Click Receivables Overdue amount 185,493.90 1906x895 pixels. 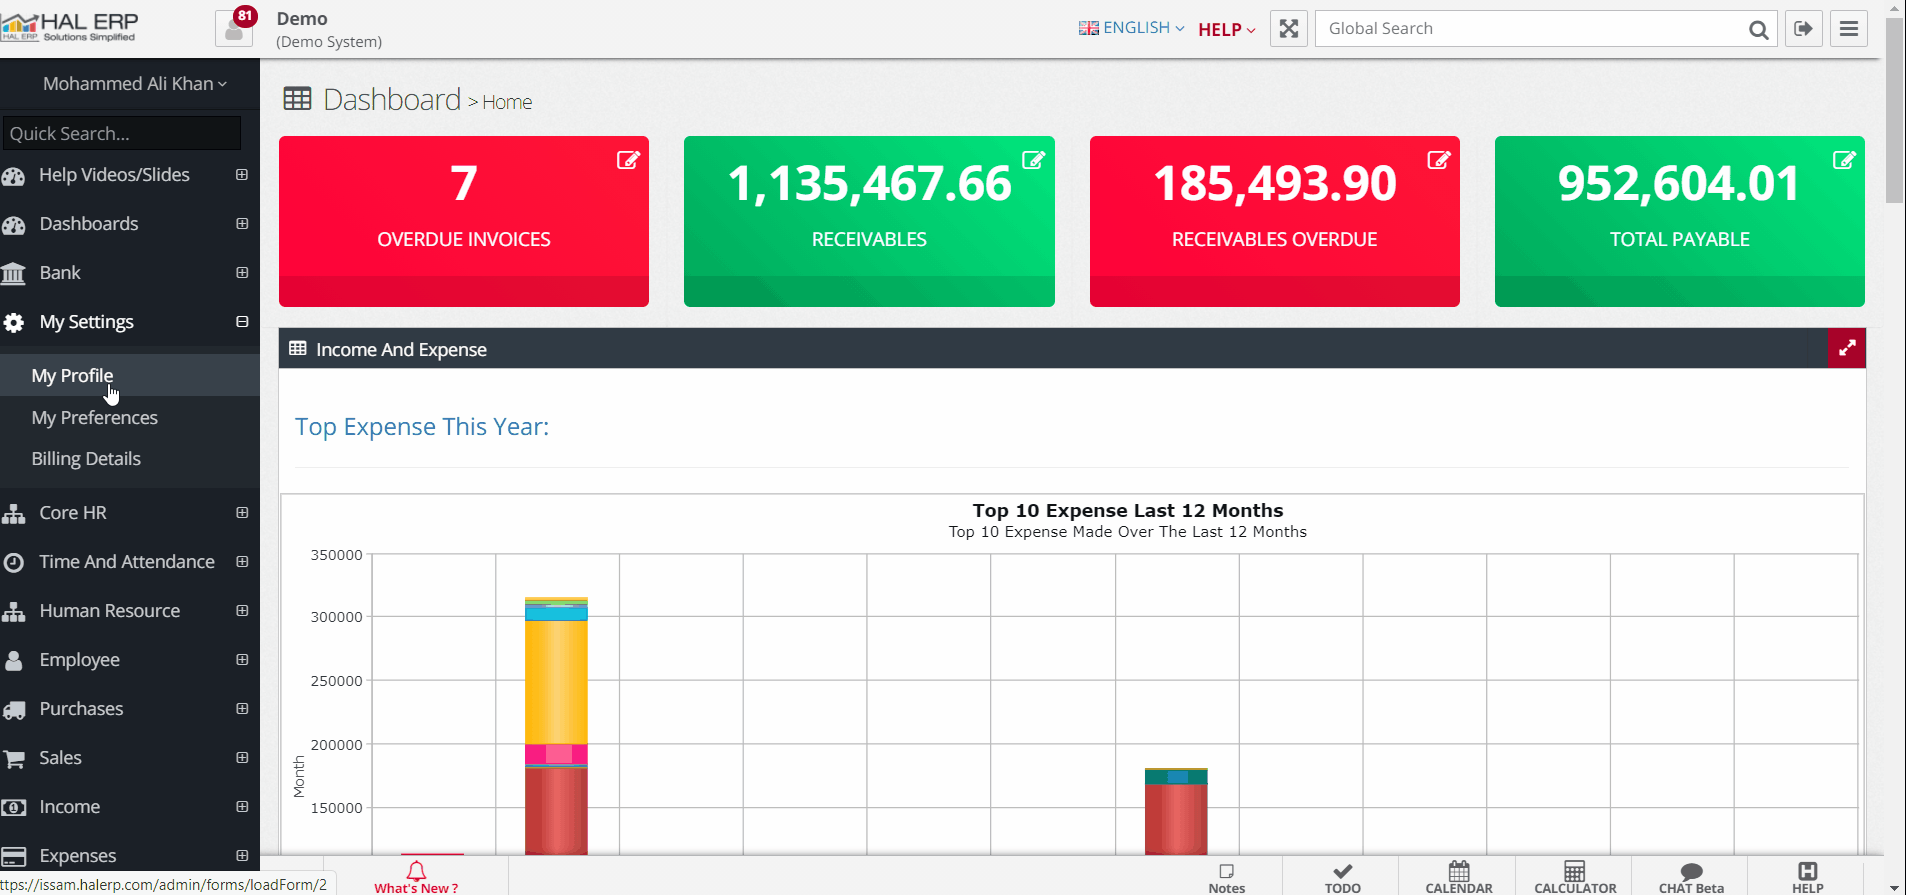point(1275,184)
